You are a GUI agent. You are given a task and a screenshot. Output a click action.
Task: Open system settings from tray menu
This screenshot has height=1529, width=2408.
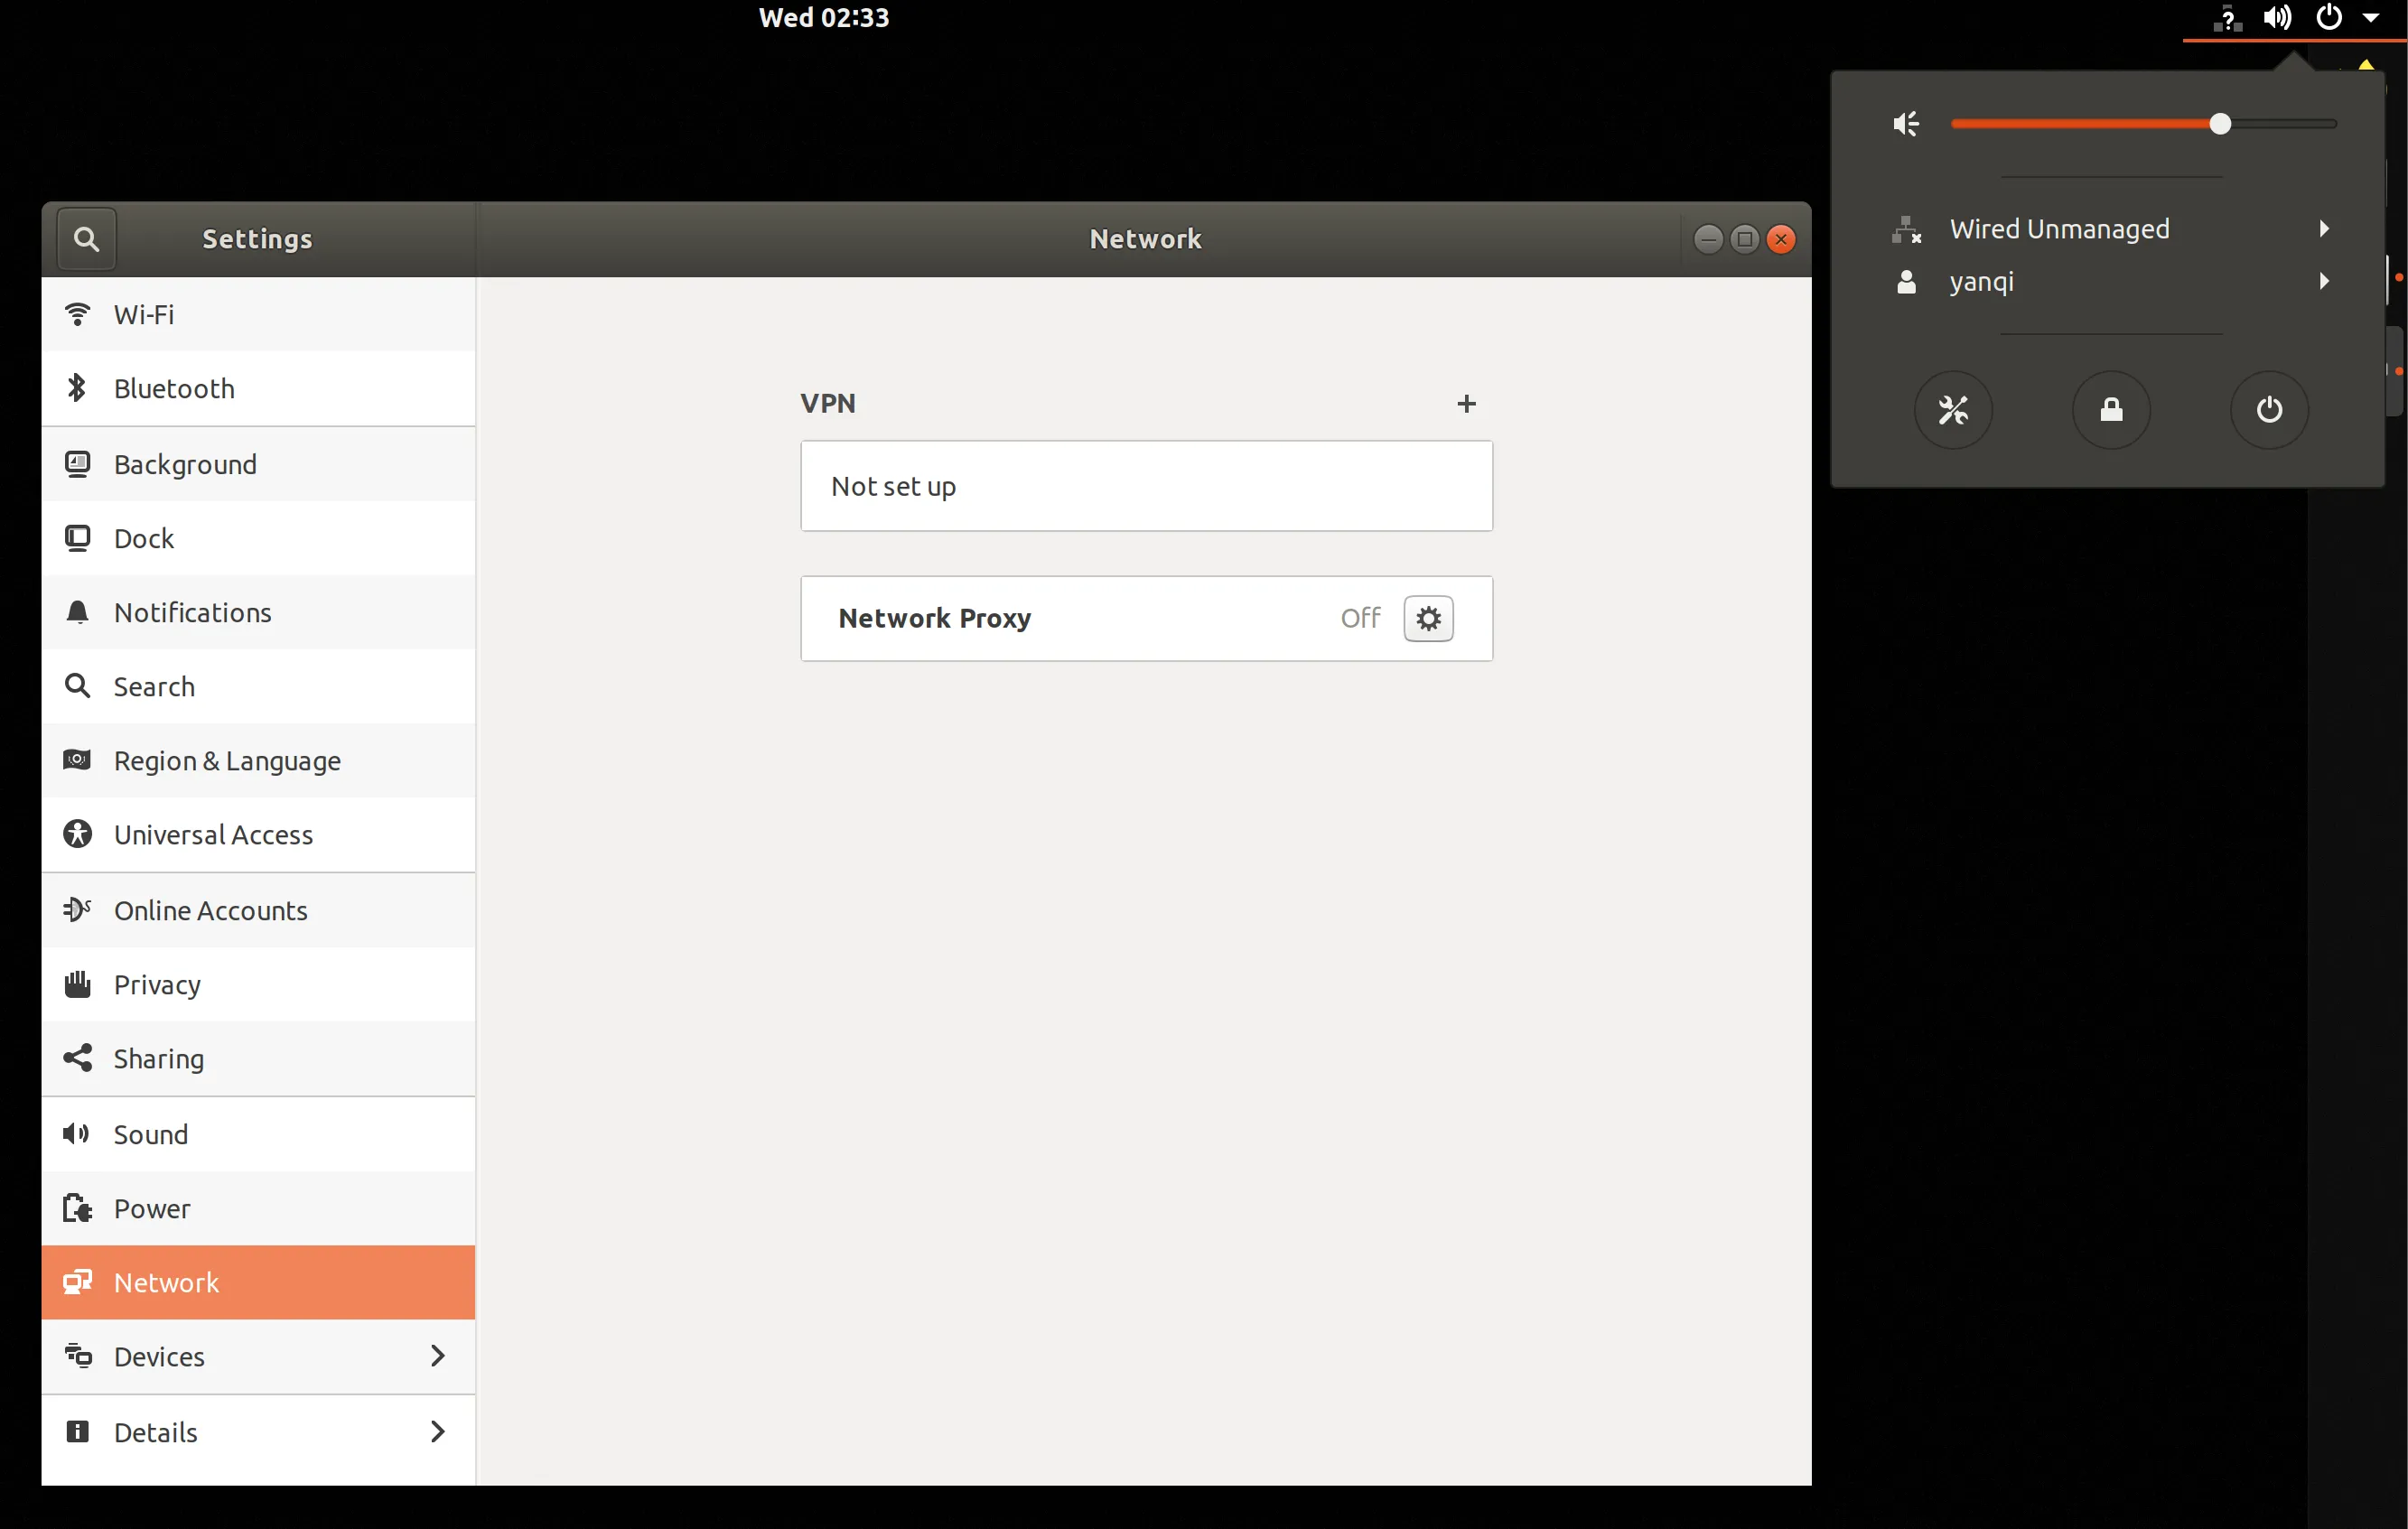coord(1952,410)
